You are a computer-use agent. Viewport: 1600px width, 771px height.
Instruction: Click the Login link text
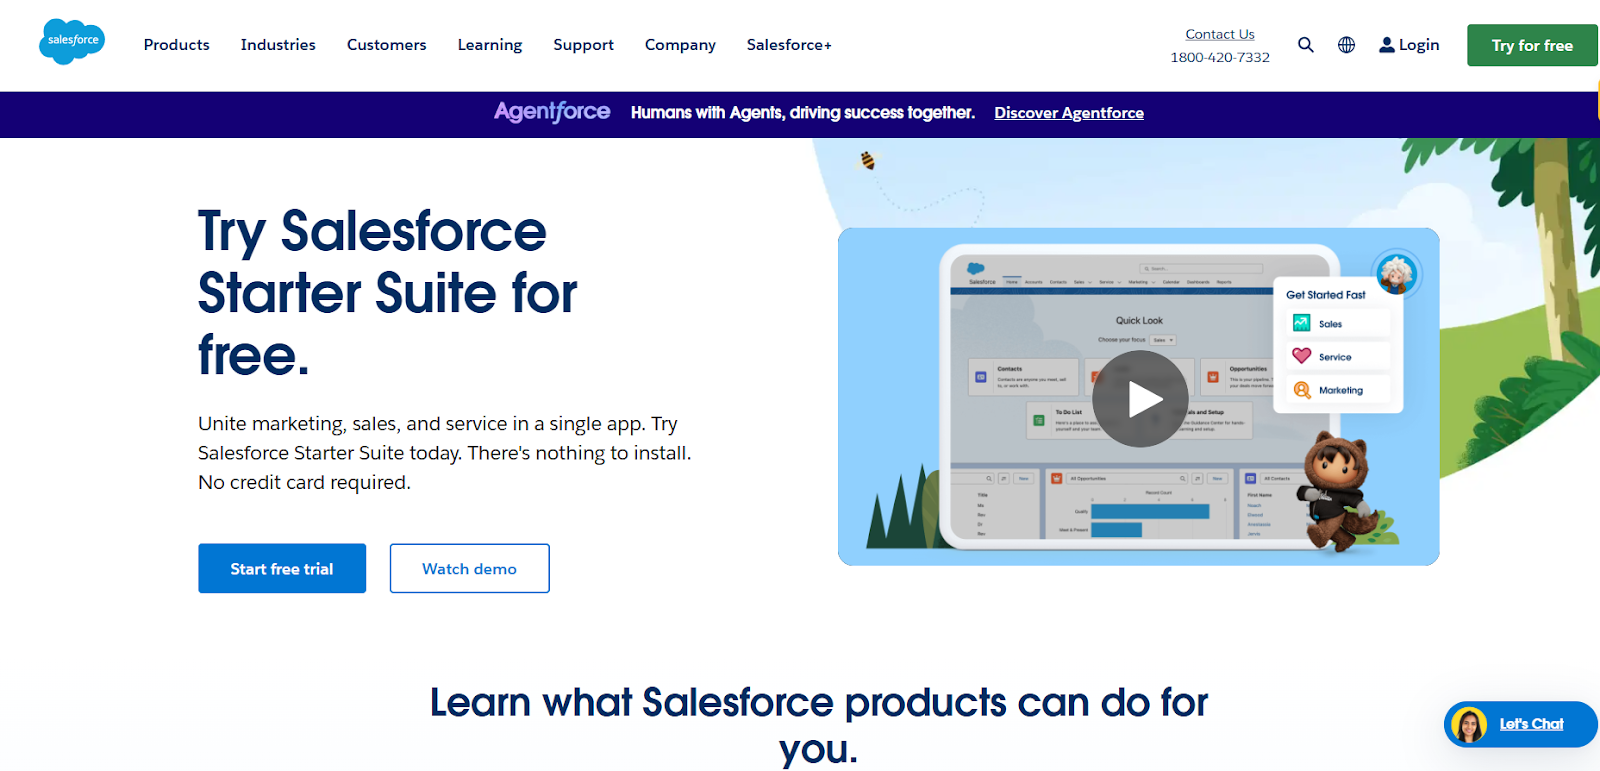[x=1419, y=45]
